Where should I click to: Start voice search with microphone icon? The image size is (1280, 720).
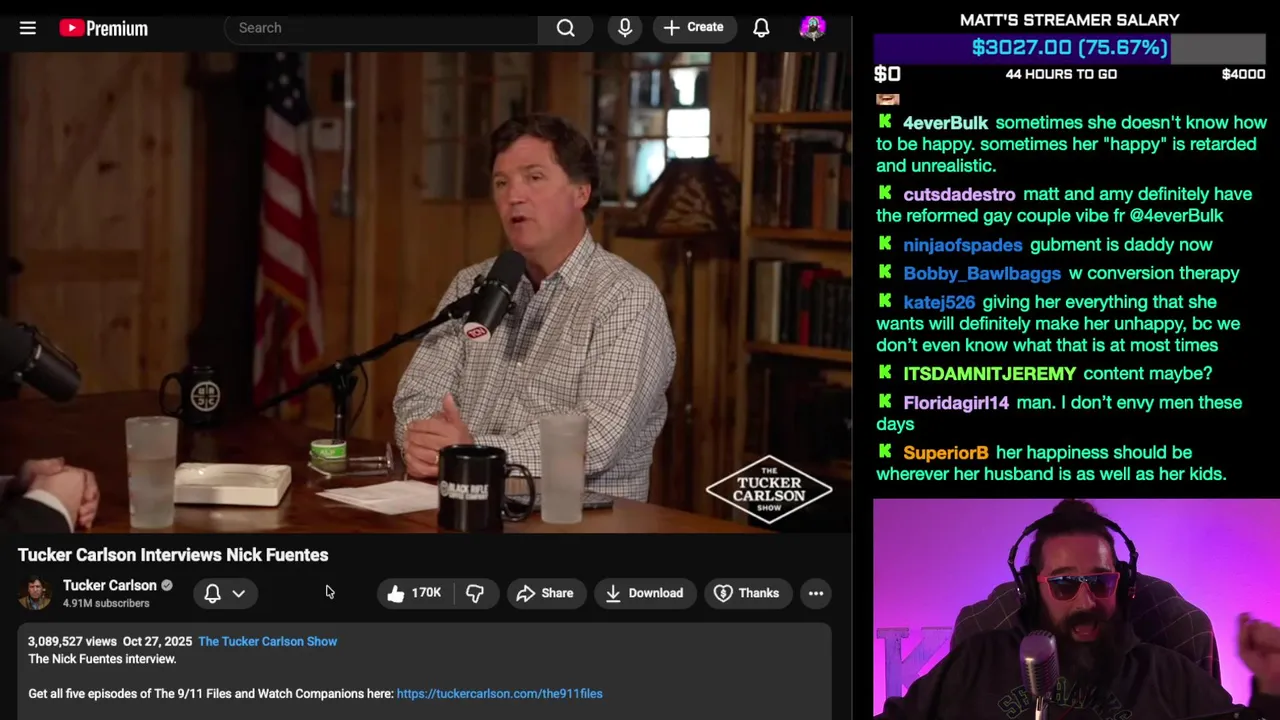coord(625,28)
